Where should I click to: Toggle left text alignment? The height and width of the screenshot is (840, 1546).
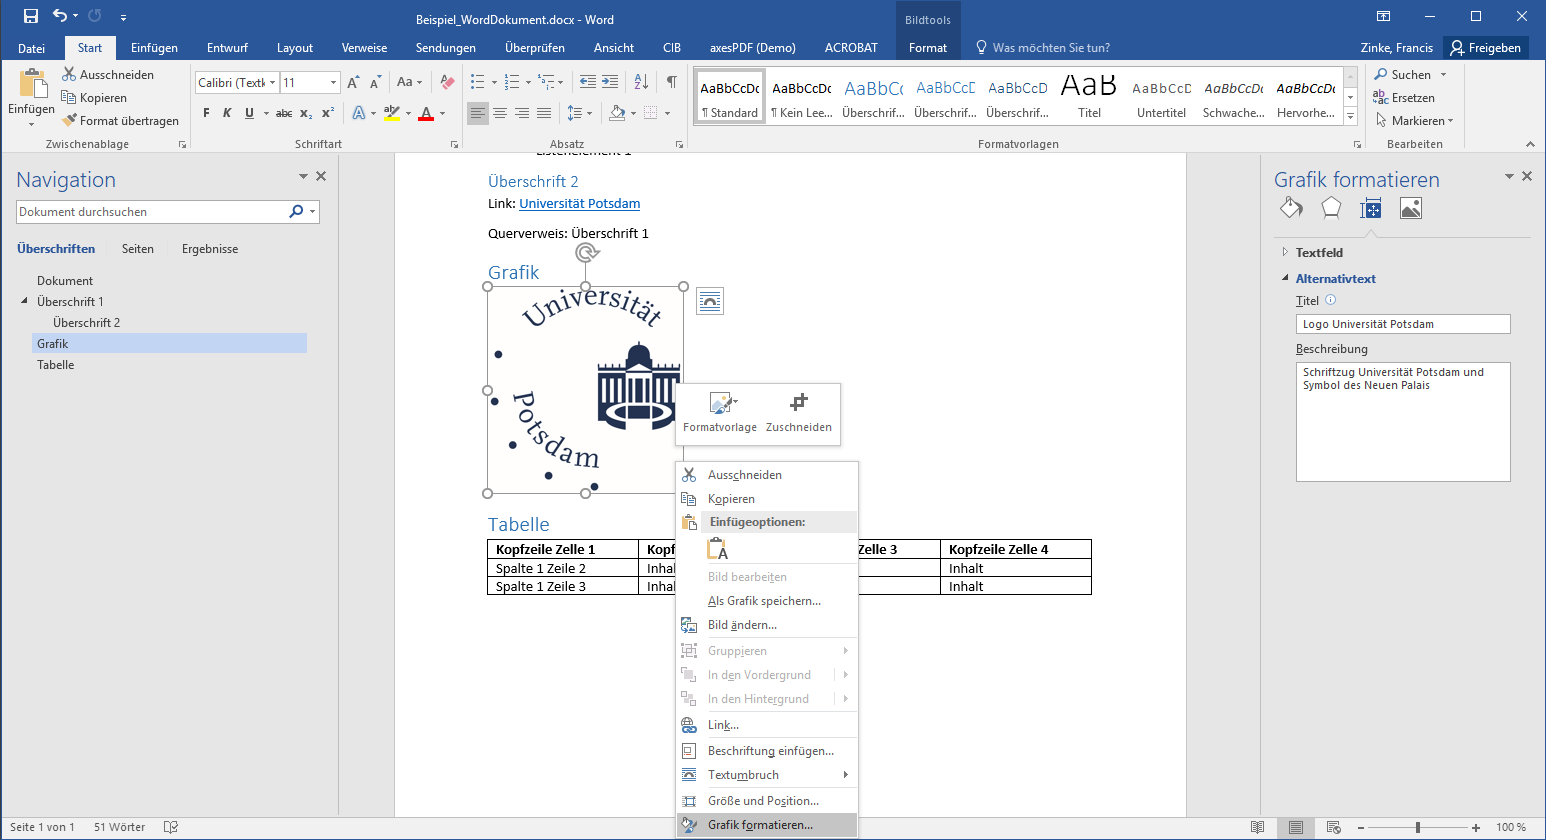pyautogui.click(x=478, y=113)
